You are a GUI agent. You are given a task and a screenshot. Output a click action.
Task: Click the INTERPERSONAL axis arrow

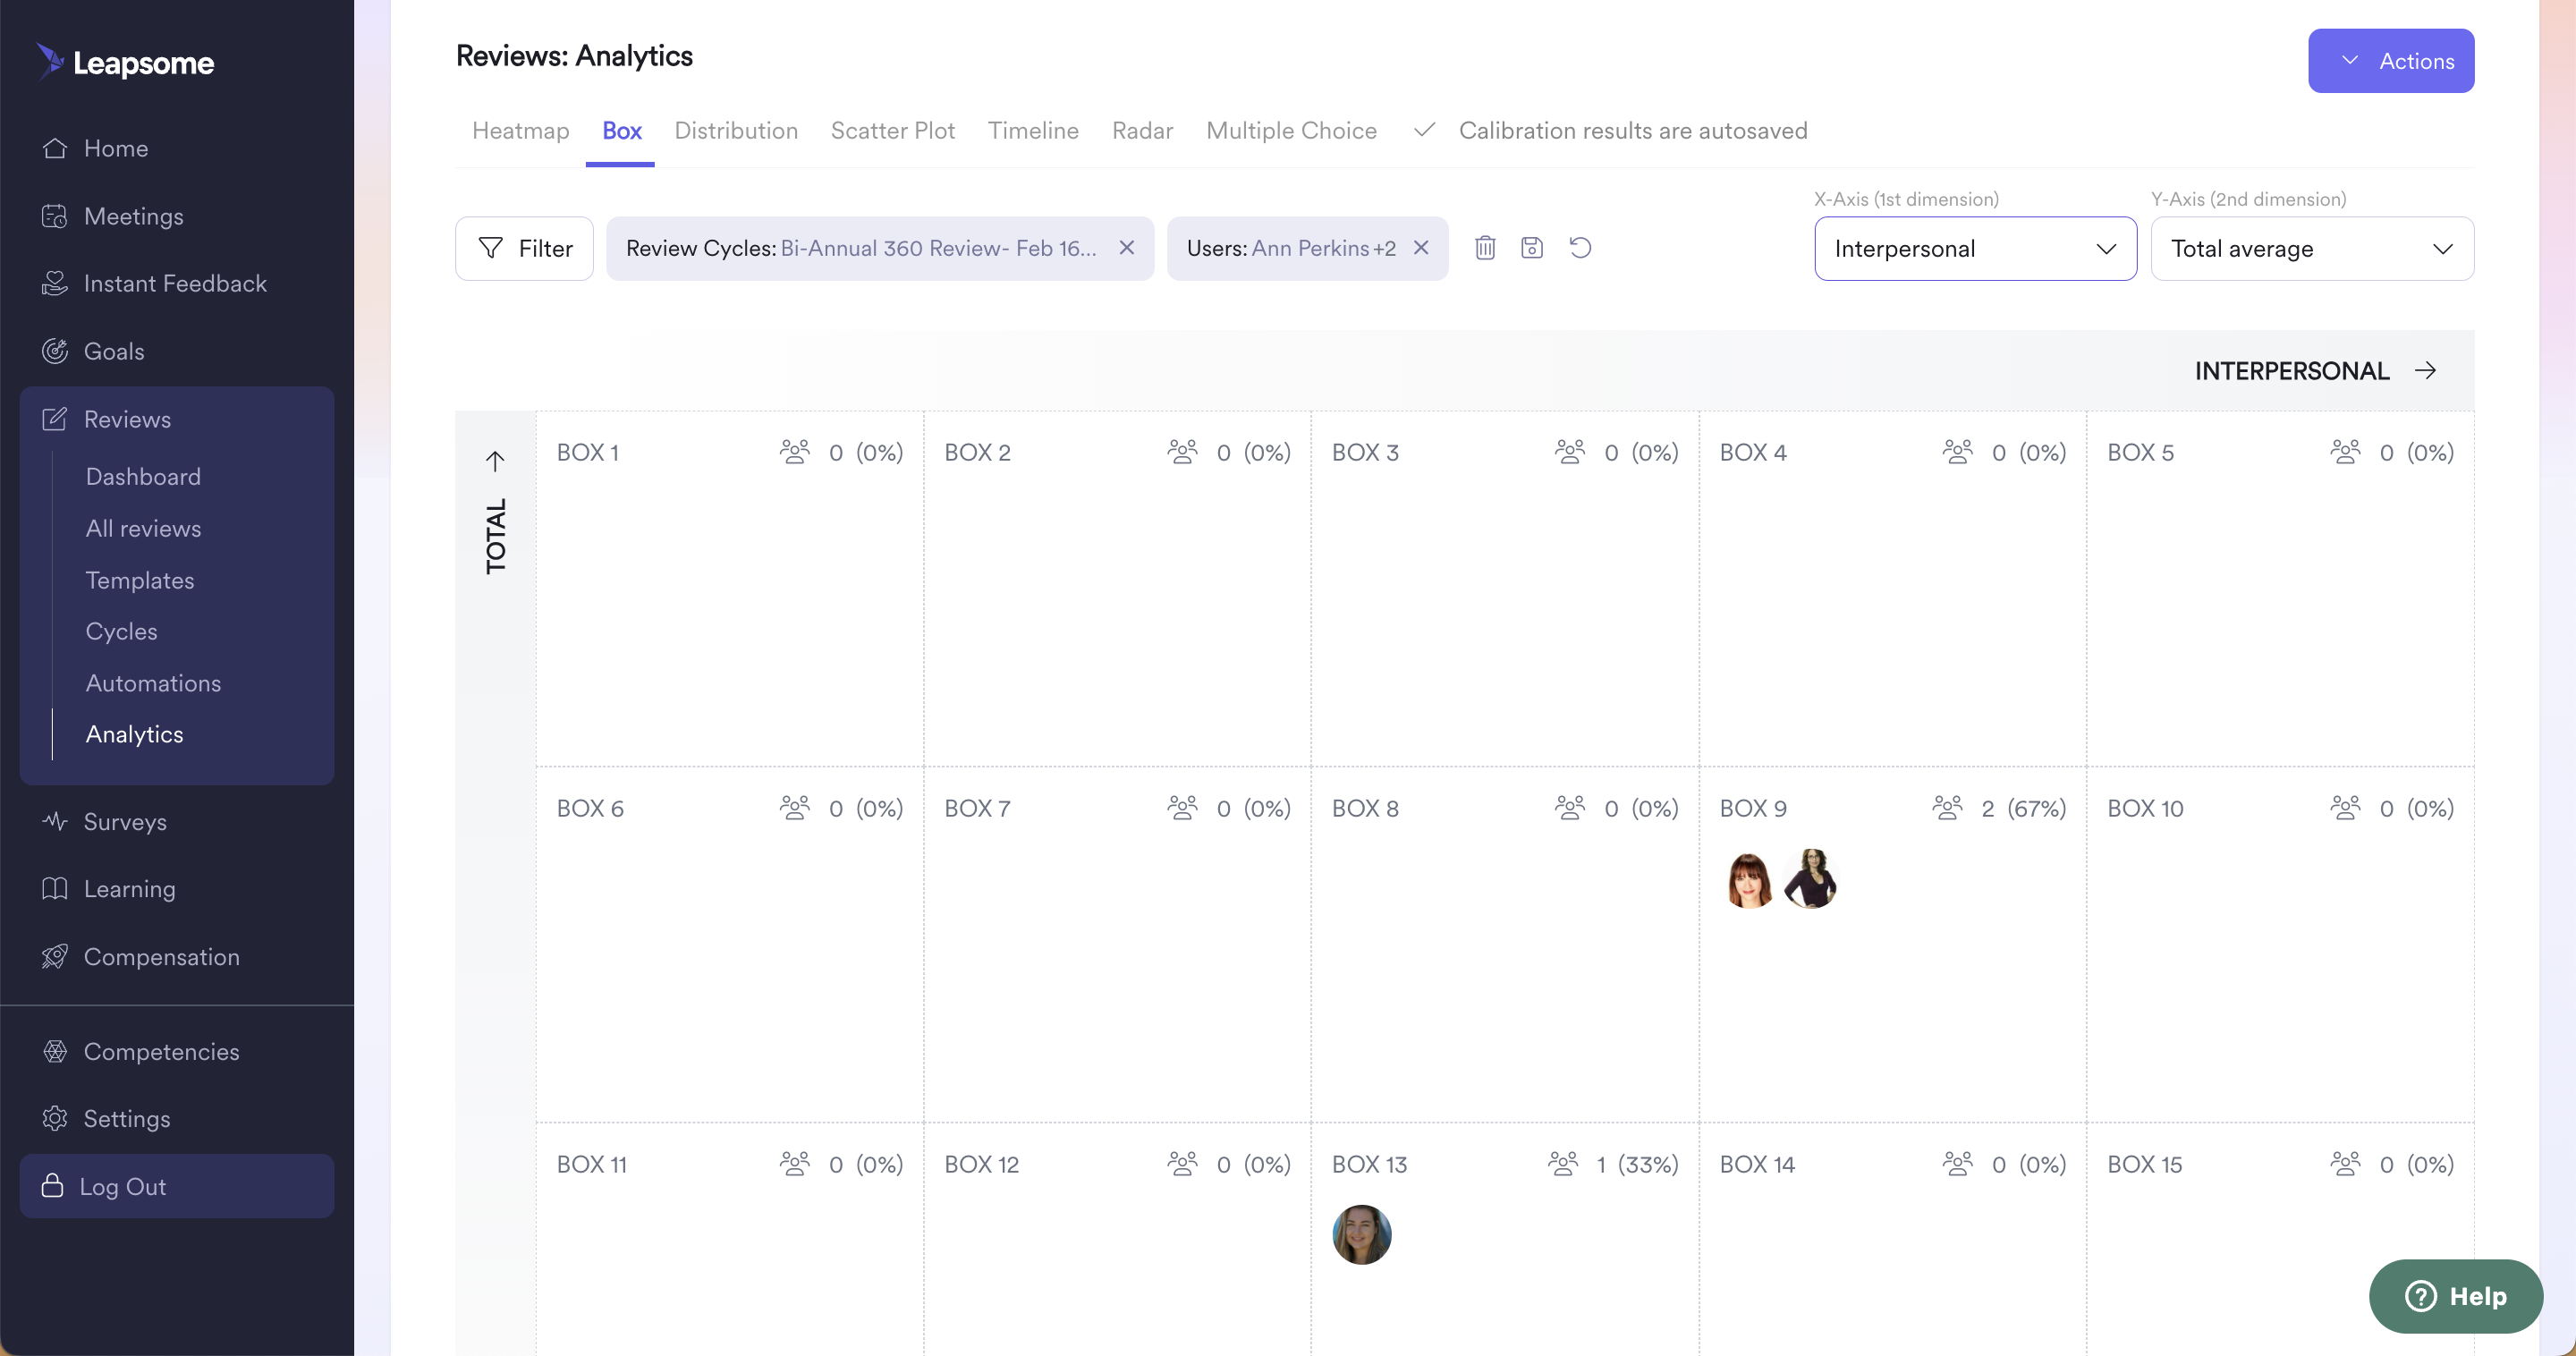pyautogui.click(x=2425, y=370)
